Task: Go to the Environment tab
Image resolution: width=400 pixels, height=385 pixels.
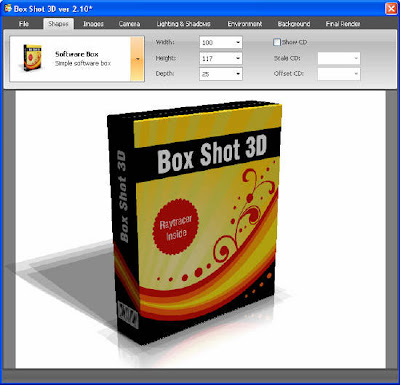Action: click(x=245, y=24)
